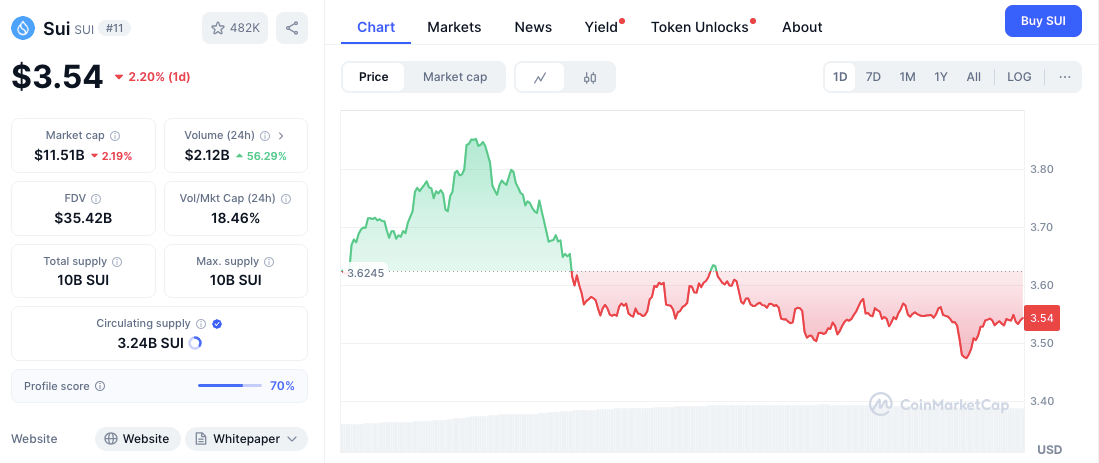1099x463 pixels.
Task: Toggle the LOG scale on chart
Action: 1019,77
